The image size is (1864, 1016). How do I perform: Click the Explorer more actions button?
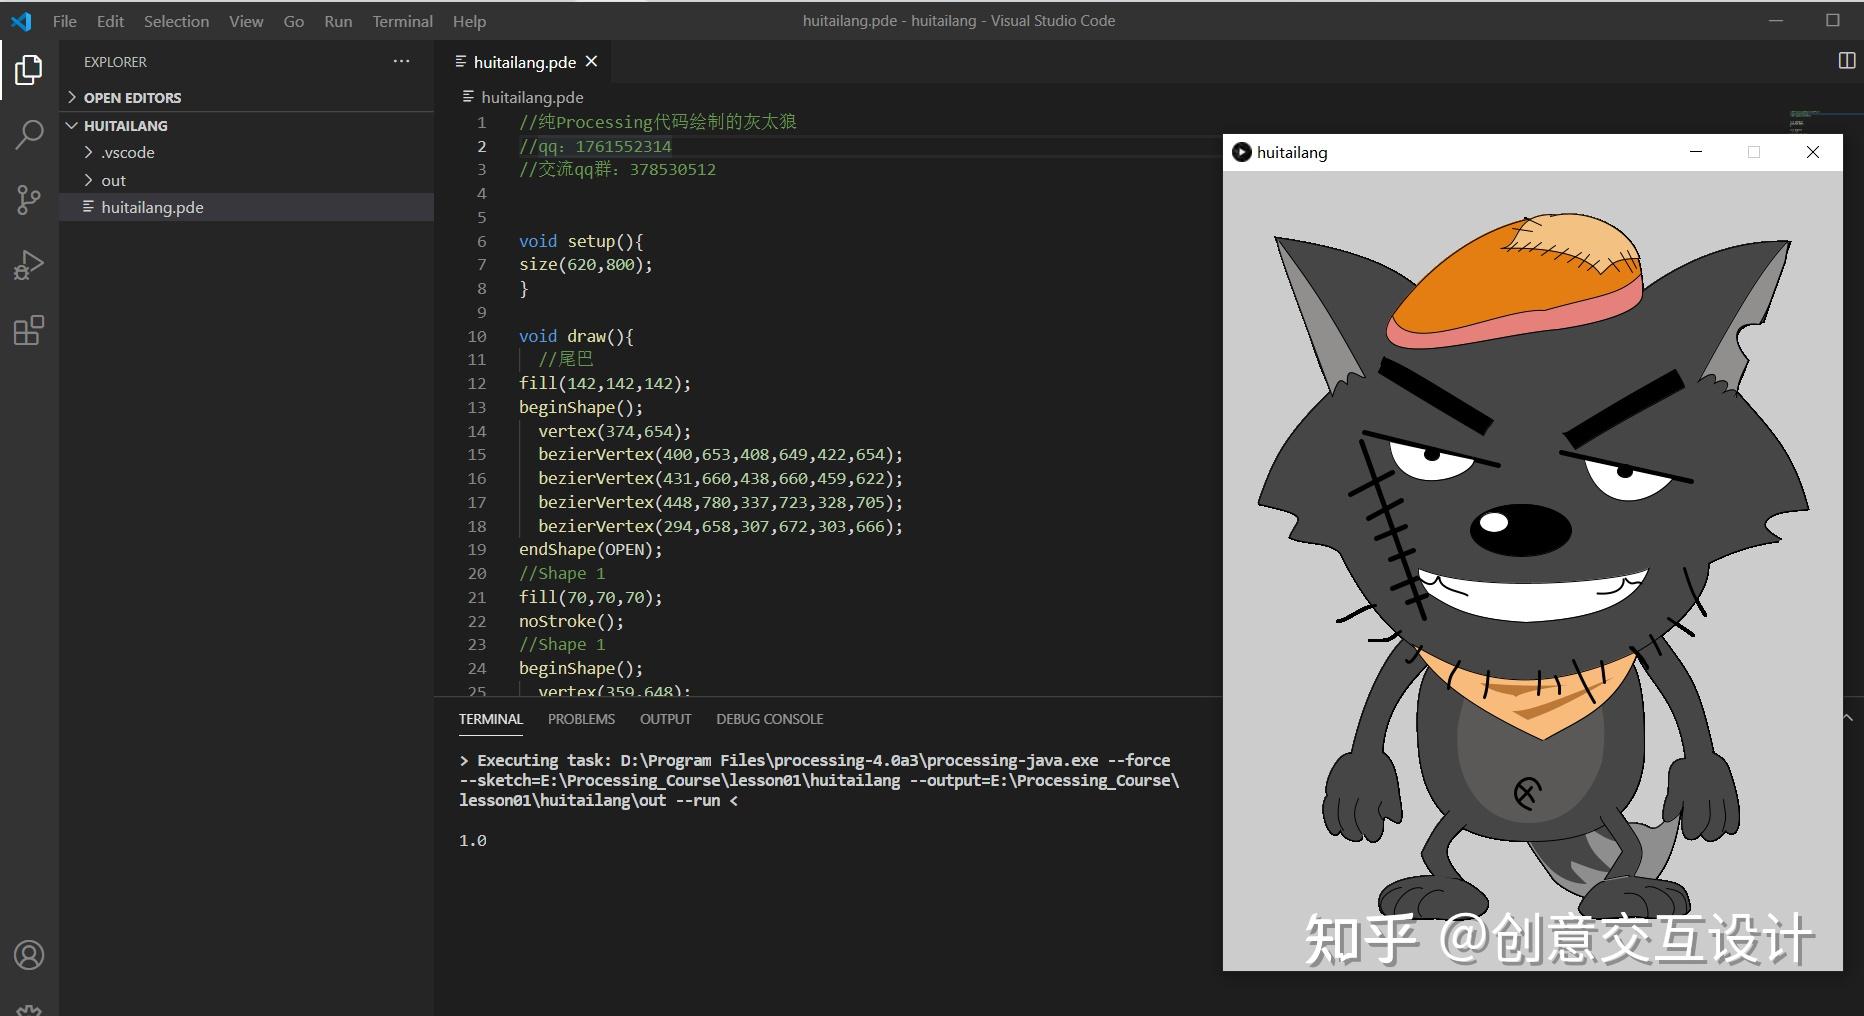coord(401,61)
